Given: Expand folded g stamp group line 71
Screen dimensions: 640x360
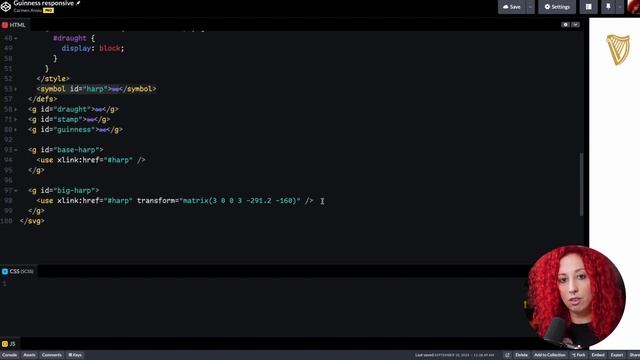Looking at the screenshot, I should coord(16,120).
